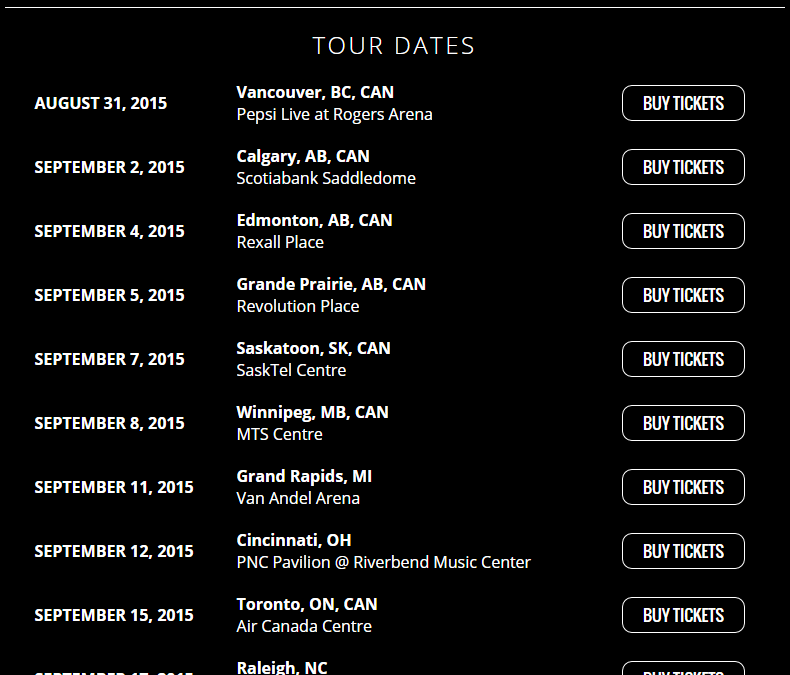Buy tickets for Toronto Air Canada Centre

[683, 615]
